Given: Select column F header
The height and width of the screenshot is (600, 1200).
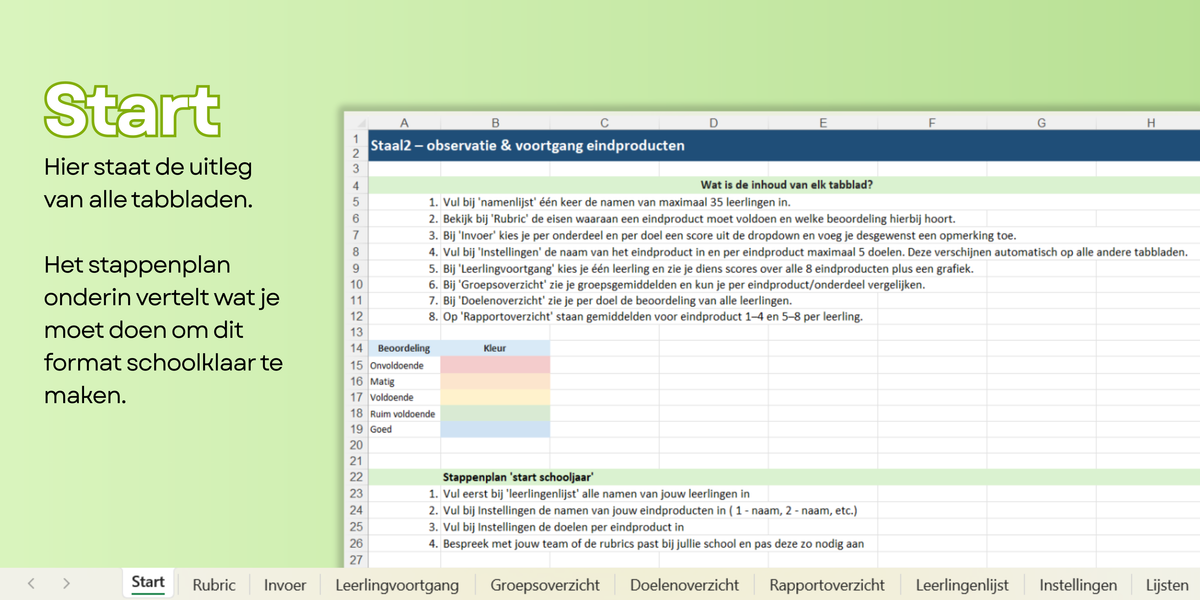Looking at the screenshot, I should 931,123.
